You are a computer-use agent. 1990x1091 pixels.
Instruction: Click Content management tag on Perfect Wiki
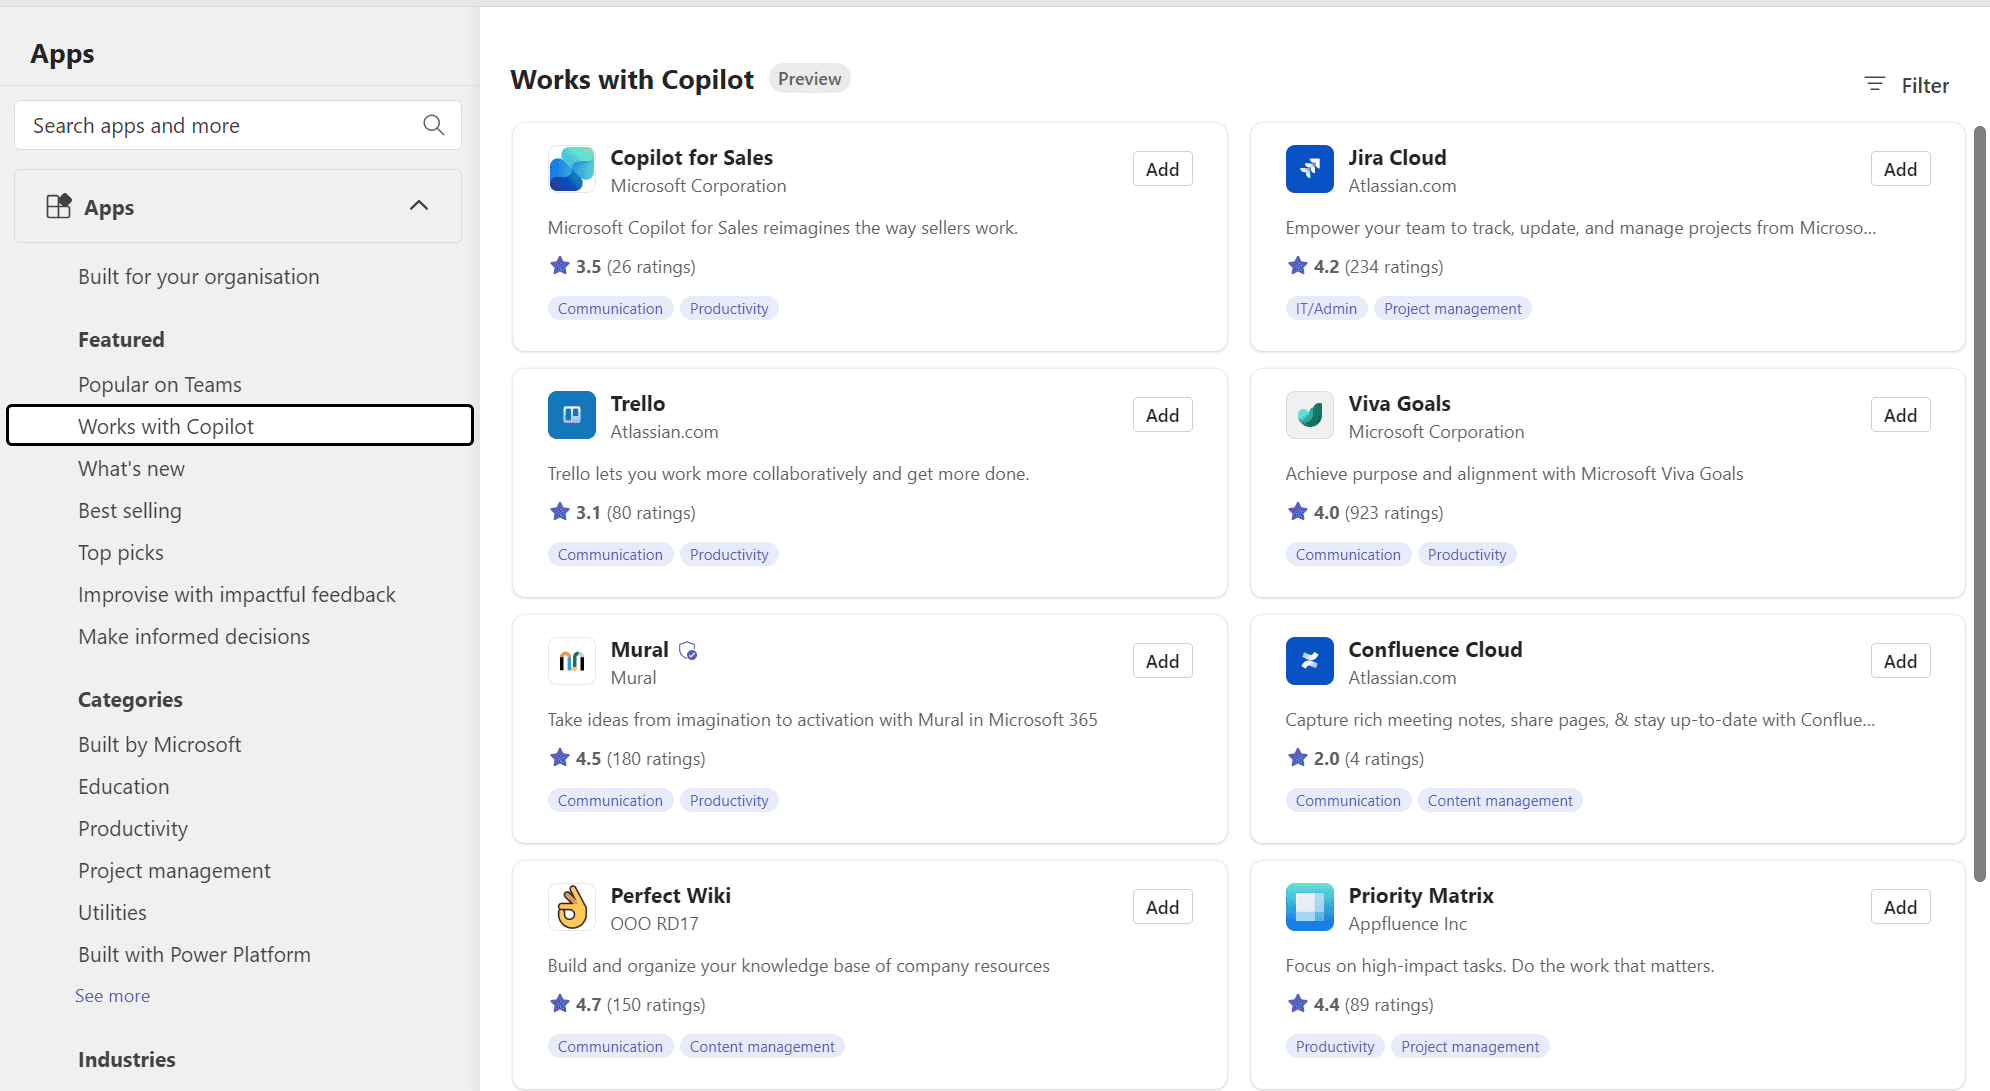(762, 1047)
